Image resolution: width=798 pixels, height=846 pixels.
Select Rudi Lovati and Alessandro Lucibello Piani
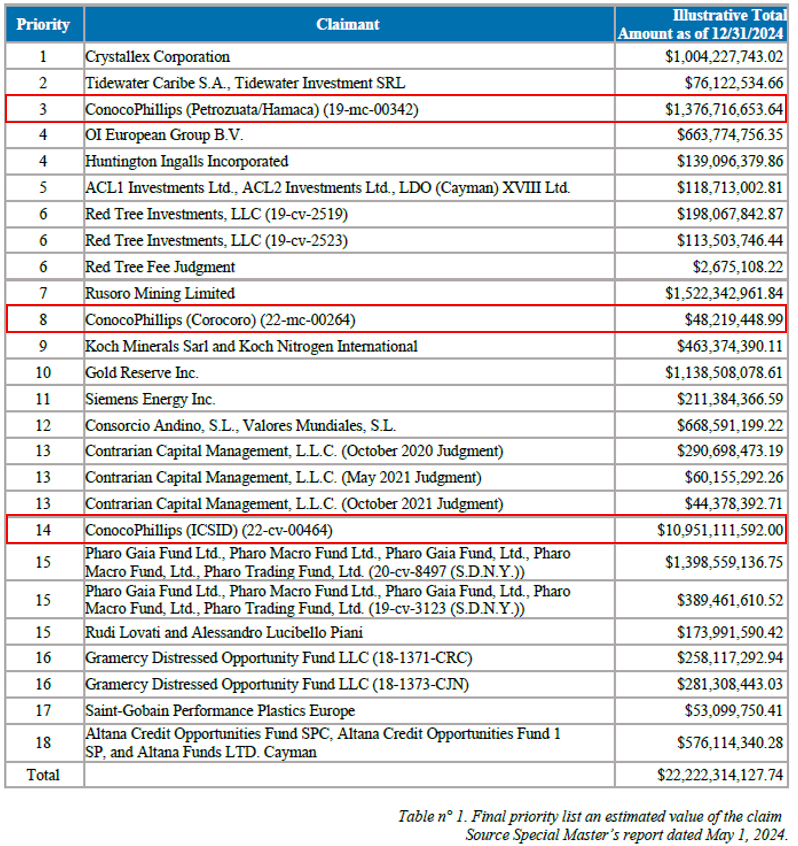coord(349,632)
